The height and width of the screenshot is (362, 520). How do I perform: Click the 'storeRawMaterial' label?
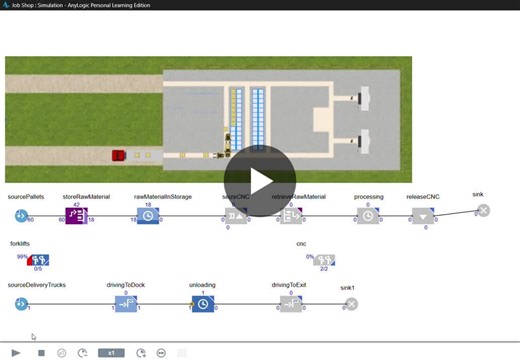click(86, 197)
